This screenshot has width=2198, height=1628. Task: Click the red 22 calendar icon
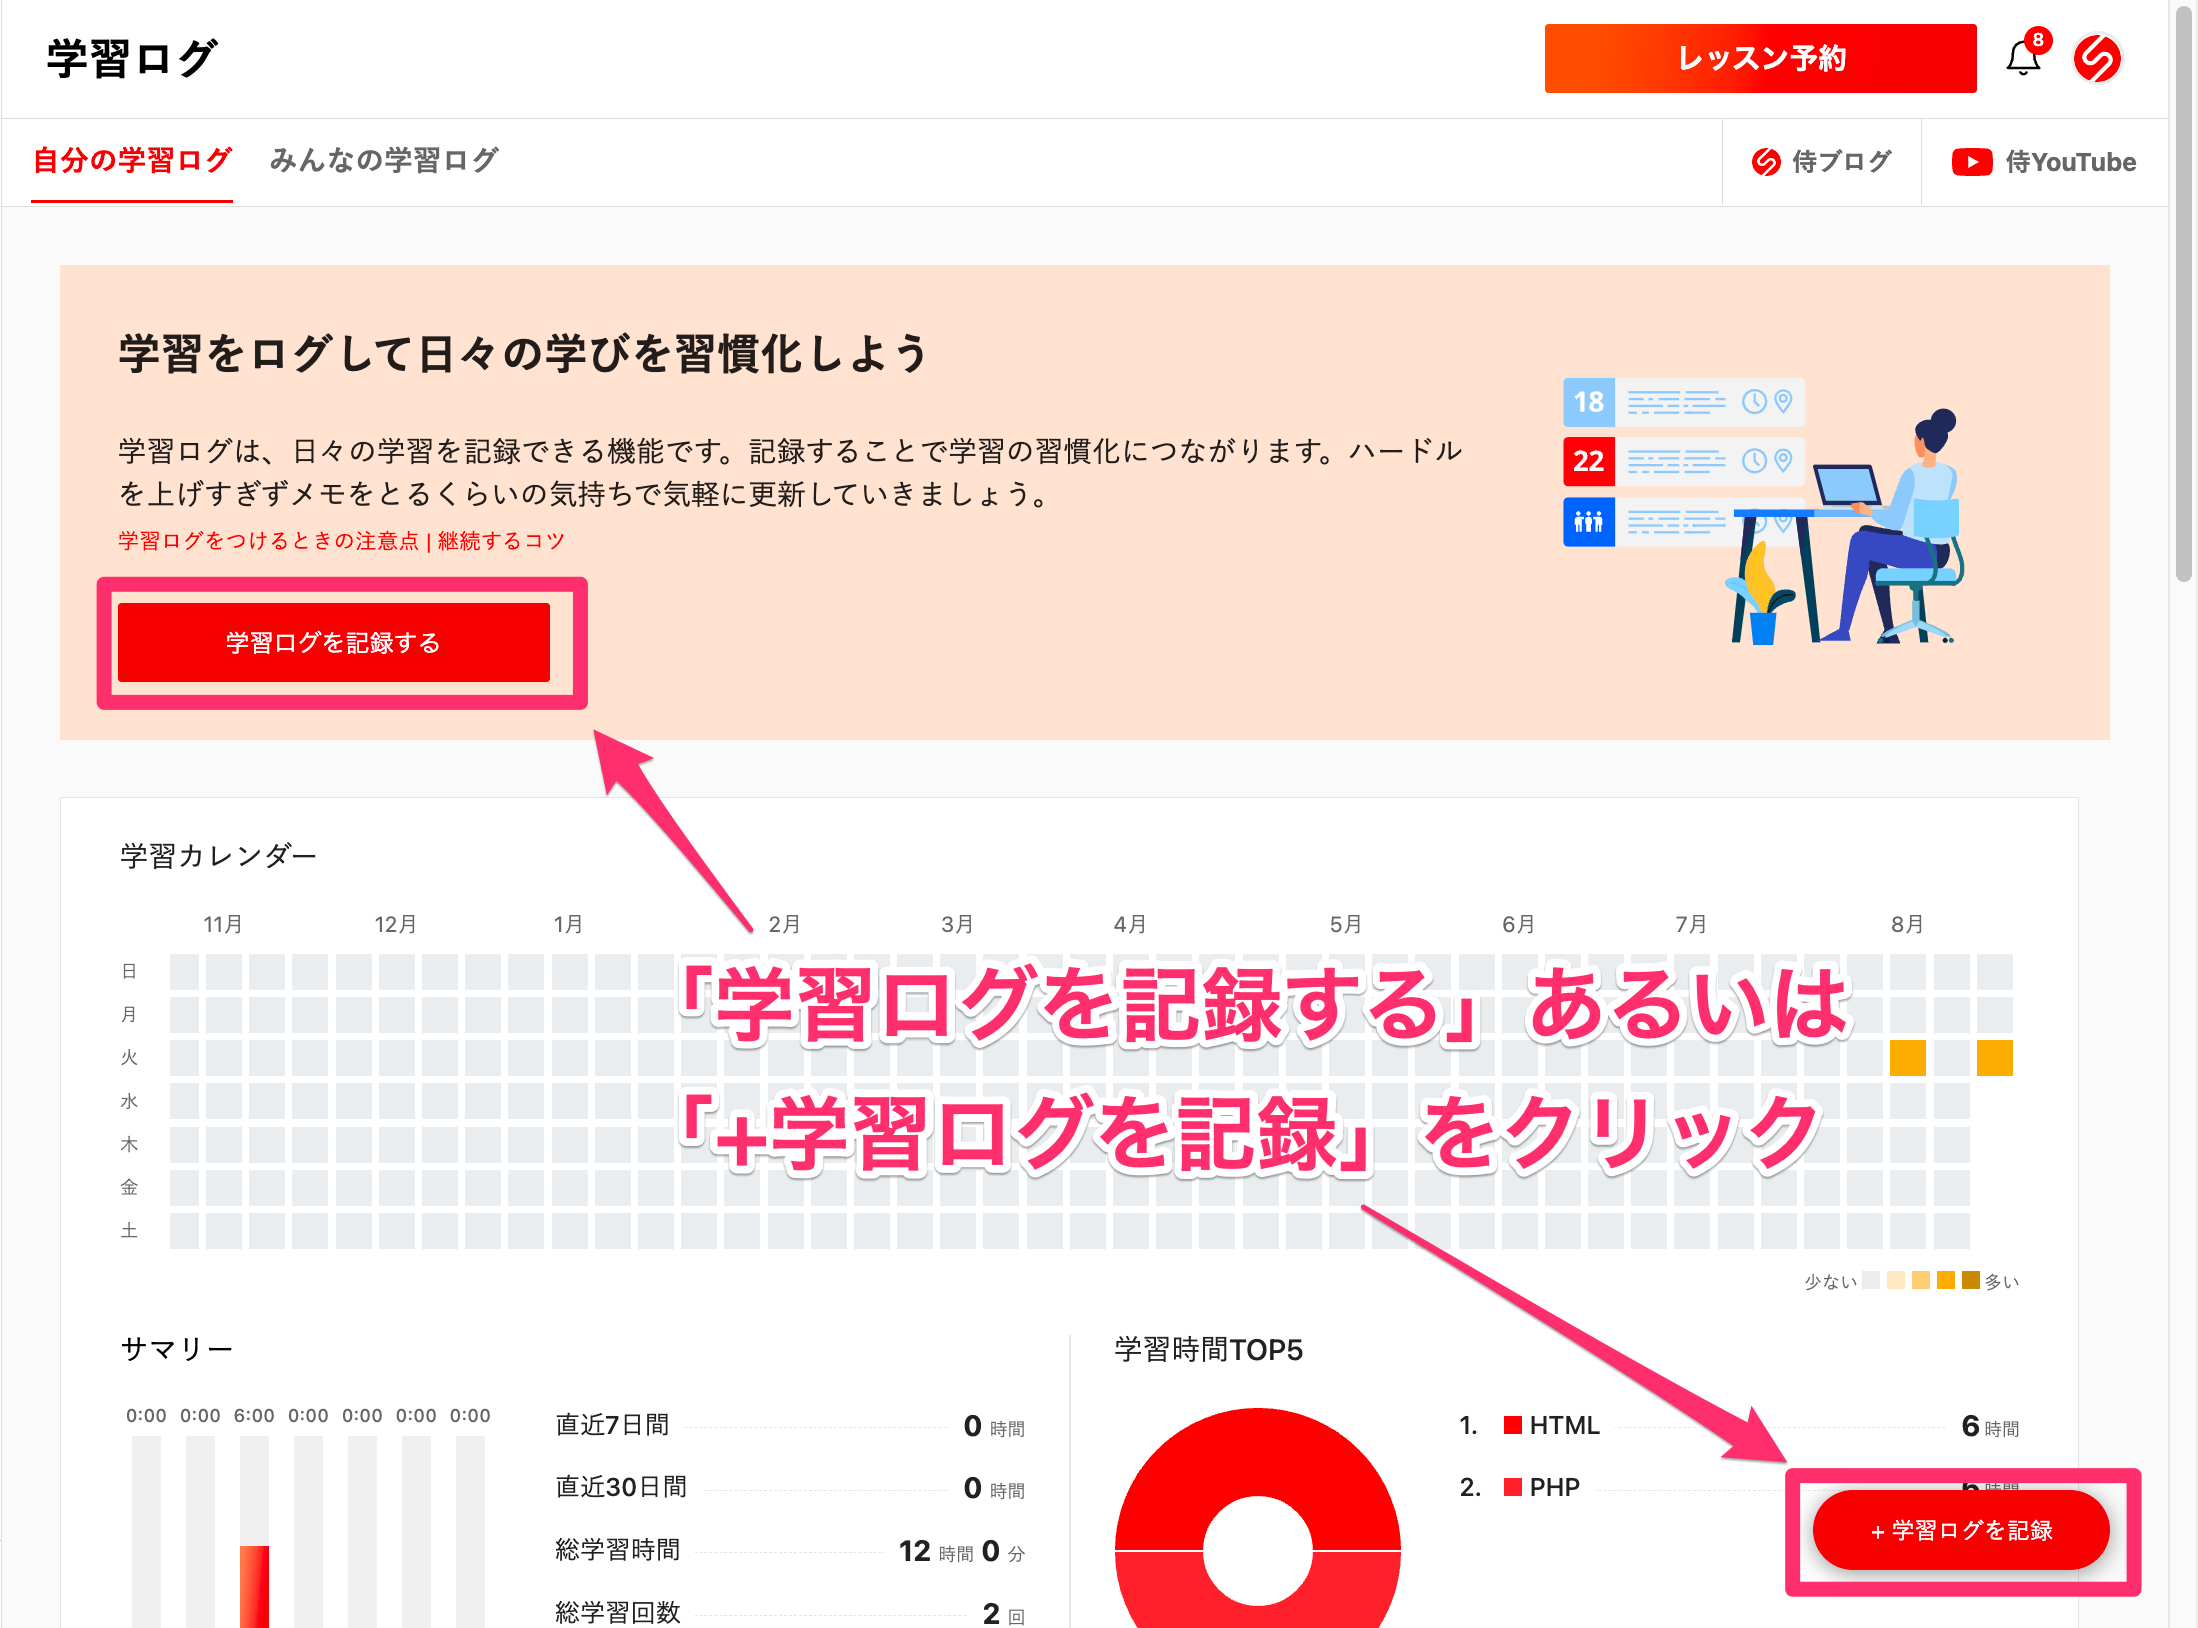pos(1588,461)
